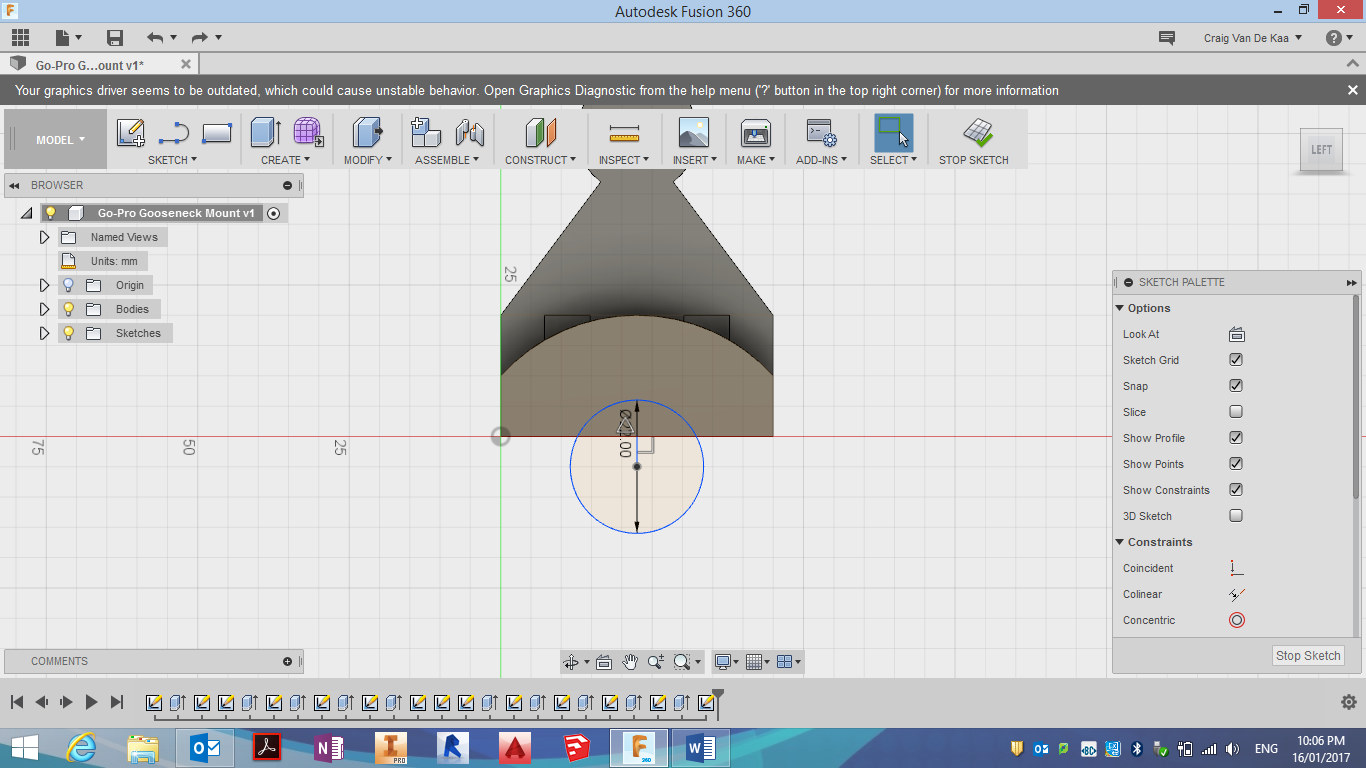Open the Display Settings dropdown
Screen dimensions: 1366x768
tap(726, 662)
